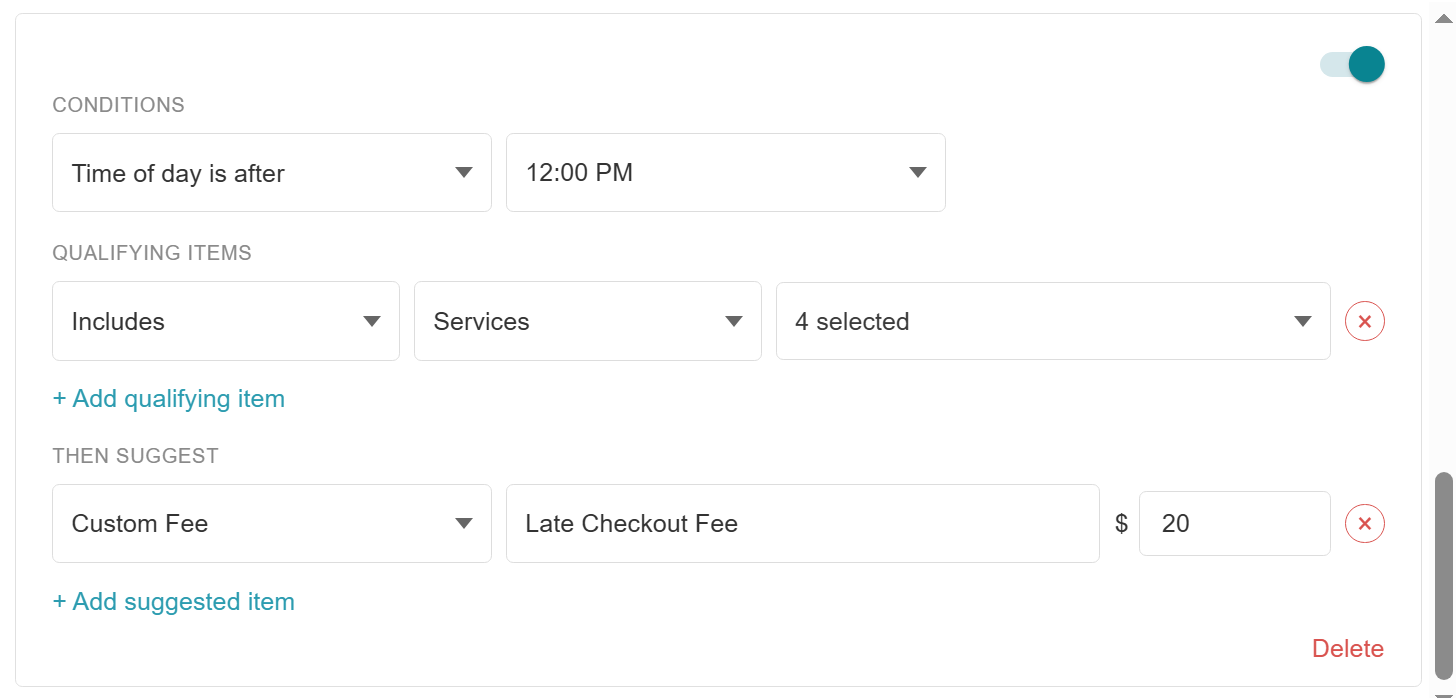Screen dimensions: 1456x698
Task: Click the vertical scrollbar thumb
Action: [1444, 576]
